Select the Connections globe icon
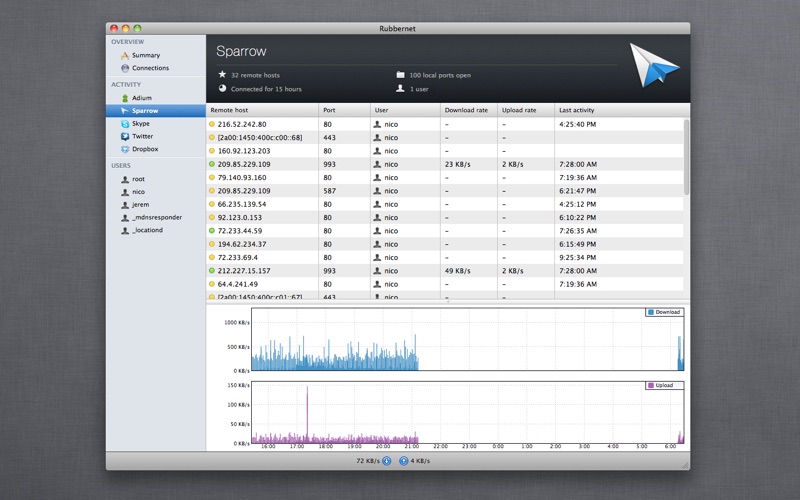Viewport: 800px width, 500px height. pos(125,68)
